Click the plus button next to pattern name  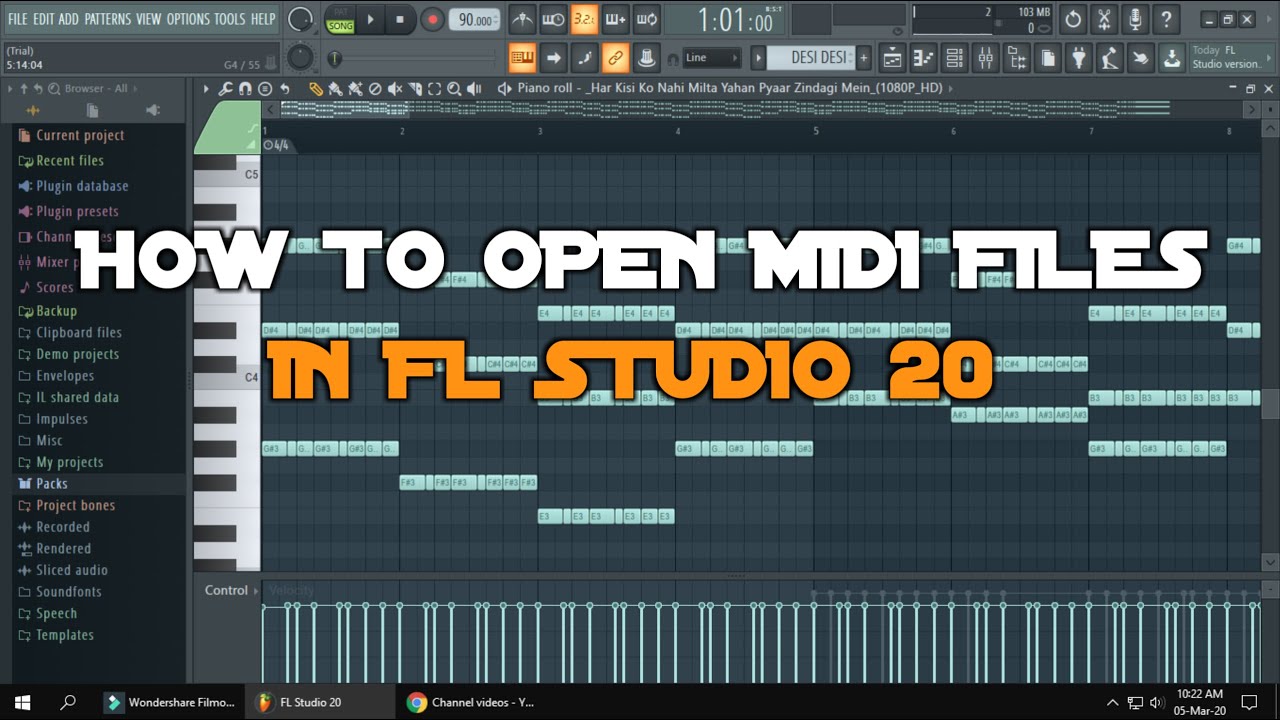[864, 58]
